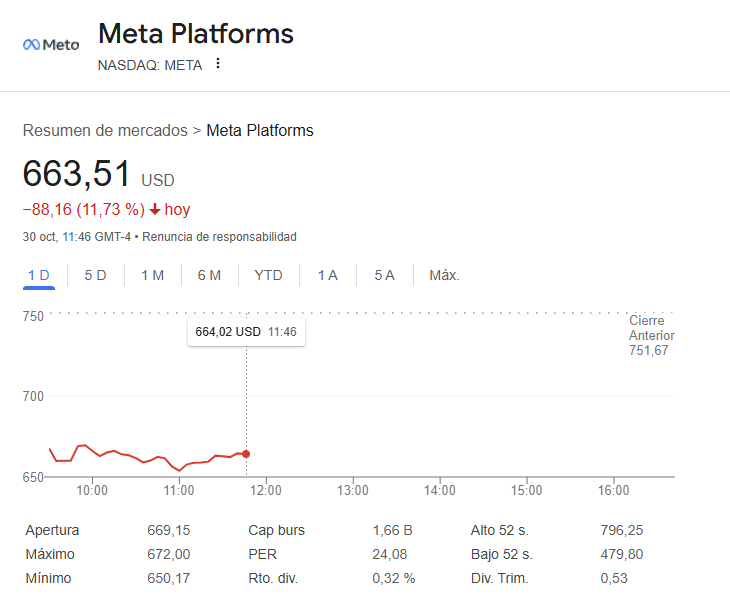Viewport: 730px width, 607px height.
Task: Click the 663,51 current price value
Action: point(77,175)
